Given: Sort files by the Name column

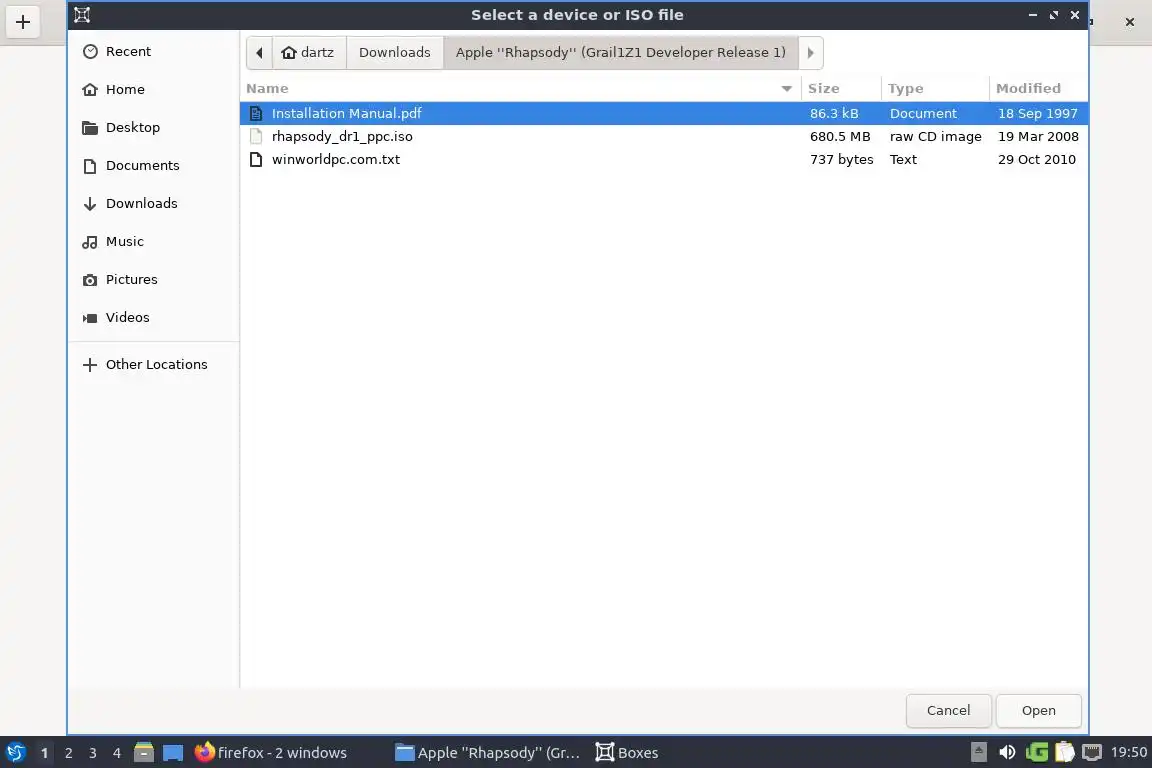Looking at the screenshot, I should (520, 88).
